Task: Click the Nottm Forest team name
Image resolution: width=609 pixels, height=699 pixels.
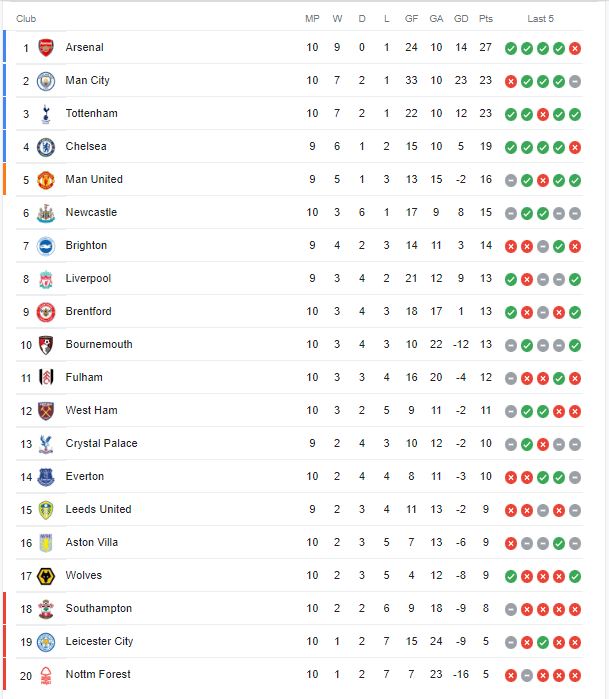Action: point(98,674)
